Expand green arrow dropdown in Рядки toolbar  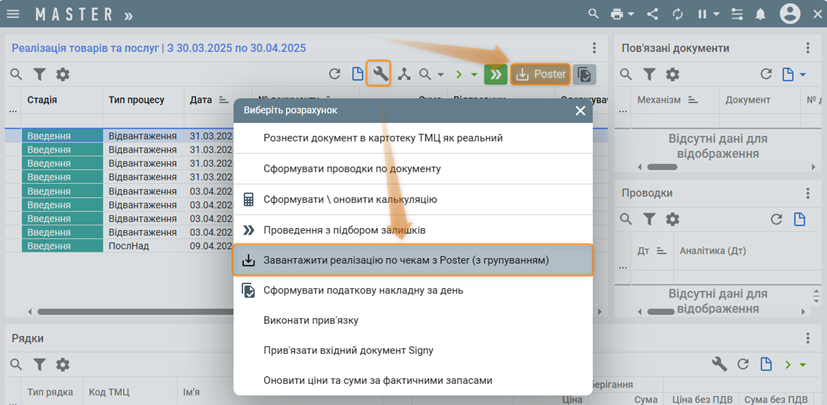point(803,365)
